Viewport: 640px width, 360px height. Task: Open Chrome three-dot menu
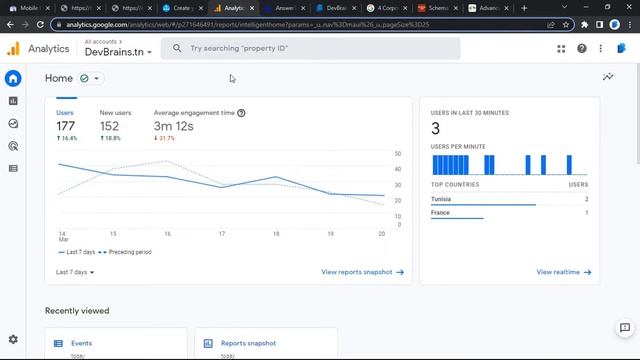[630, 24]
